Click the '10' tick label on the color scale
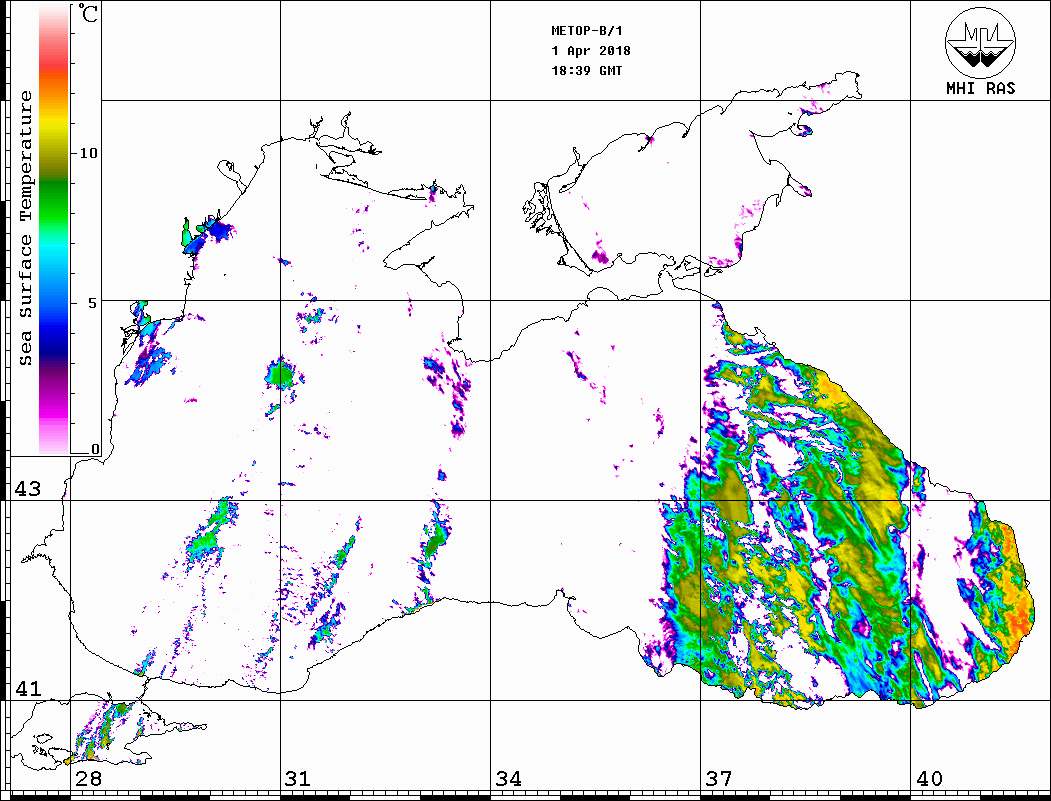The width and height of the screenshot is (1051, 801). [88, 153]
